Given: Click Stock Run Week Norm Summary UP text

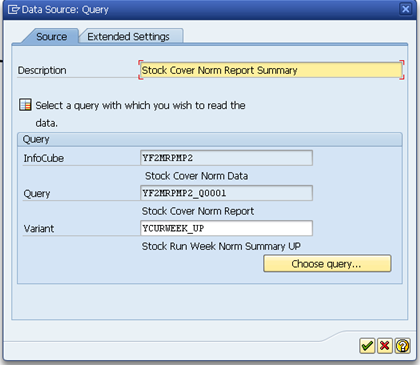Looking at the screenshot, I should [x=221, y=246].
